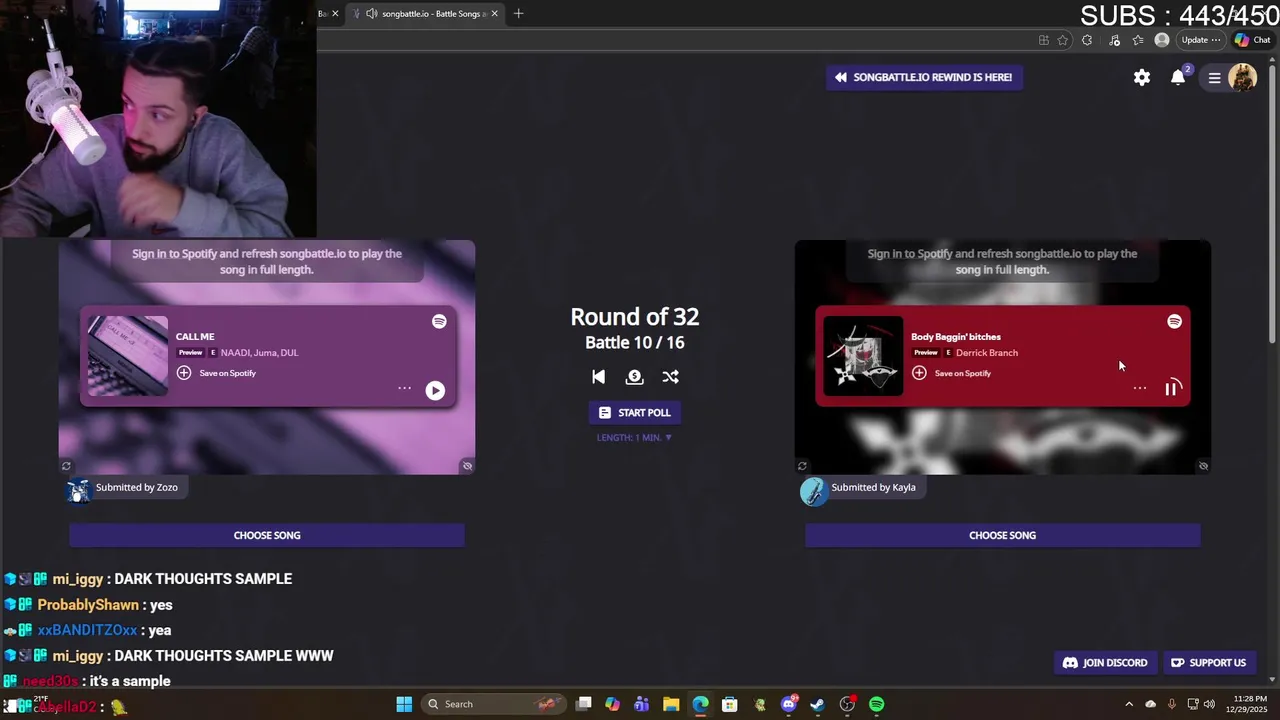This screenshot has width=1280, height=720.
Task: Open Steam from the taskbar
Action: point(818,704)
